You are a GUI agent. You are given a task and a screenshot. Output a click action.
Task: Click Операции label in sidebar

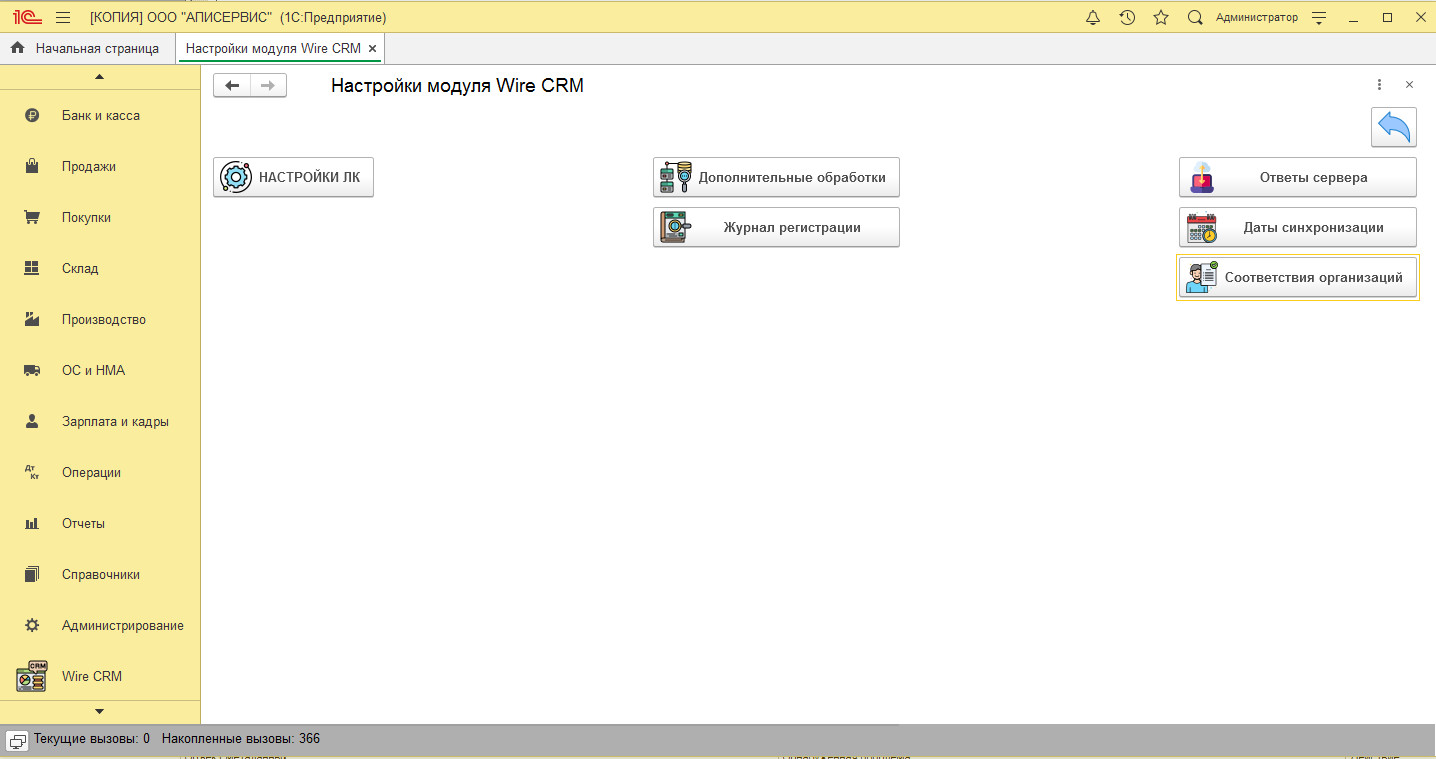(x=91, y=472)
